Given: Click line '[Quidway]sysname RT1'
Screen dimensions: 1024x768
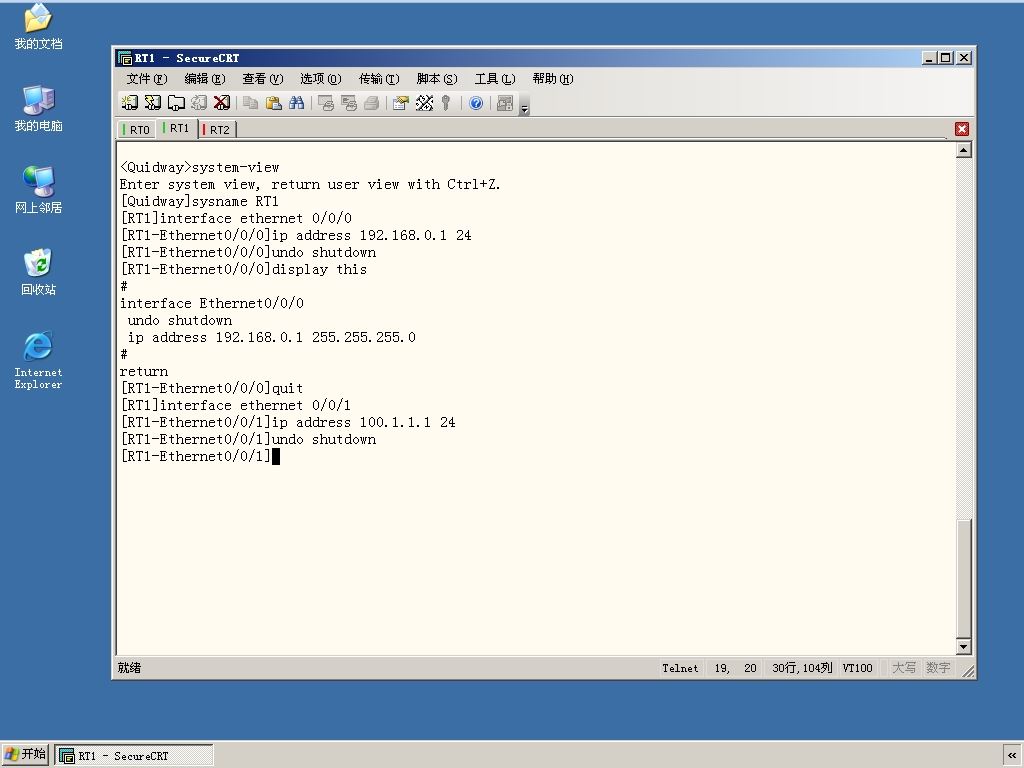Looking at the screenshot, I should click(x=199, y=201).
